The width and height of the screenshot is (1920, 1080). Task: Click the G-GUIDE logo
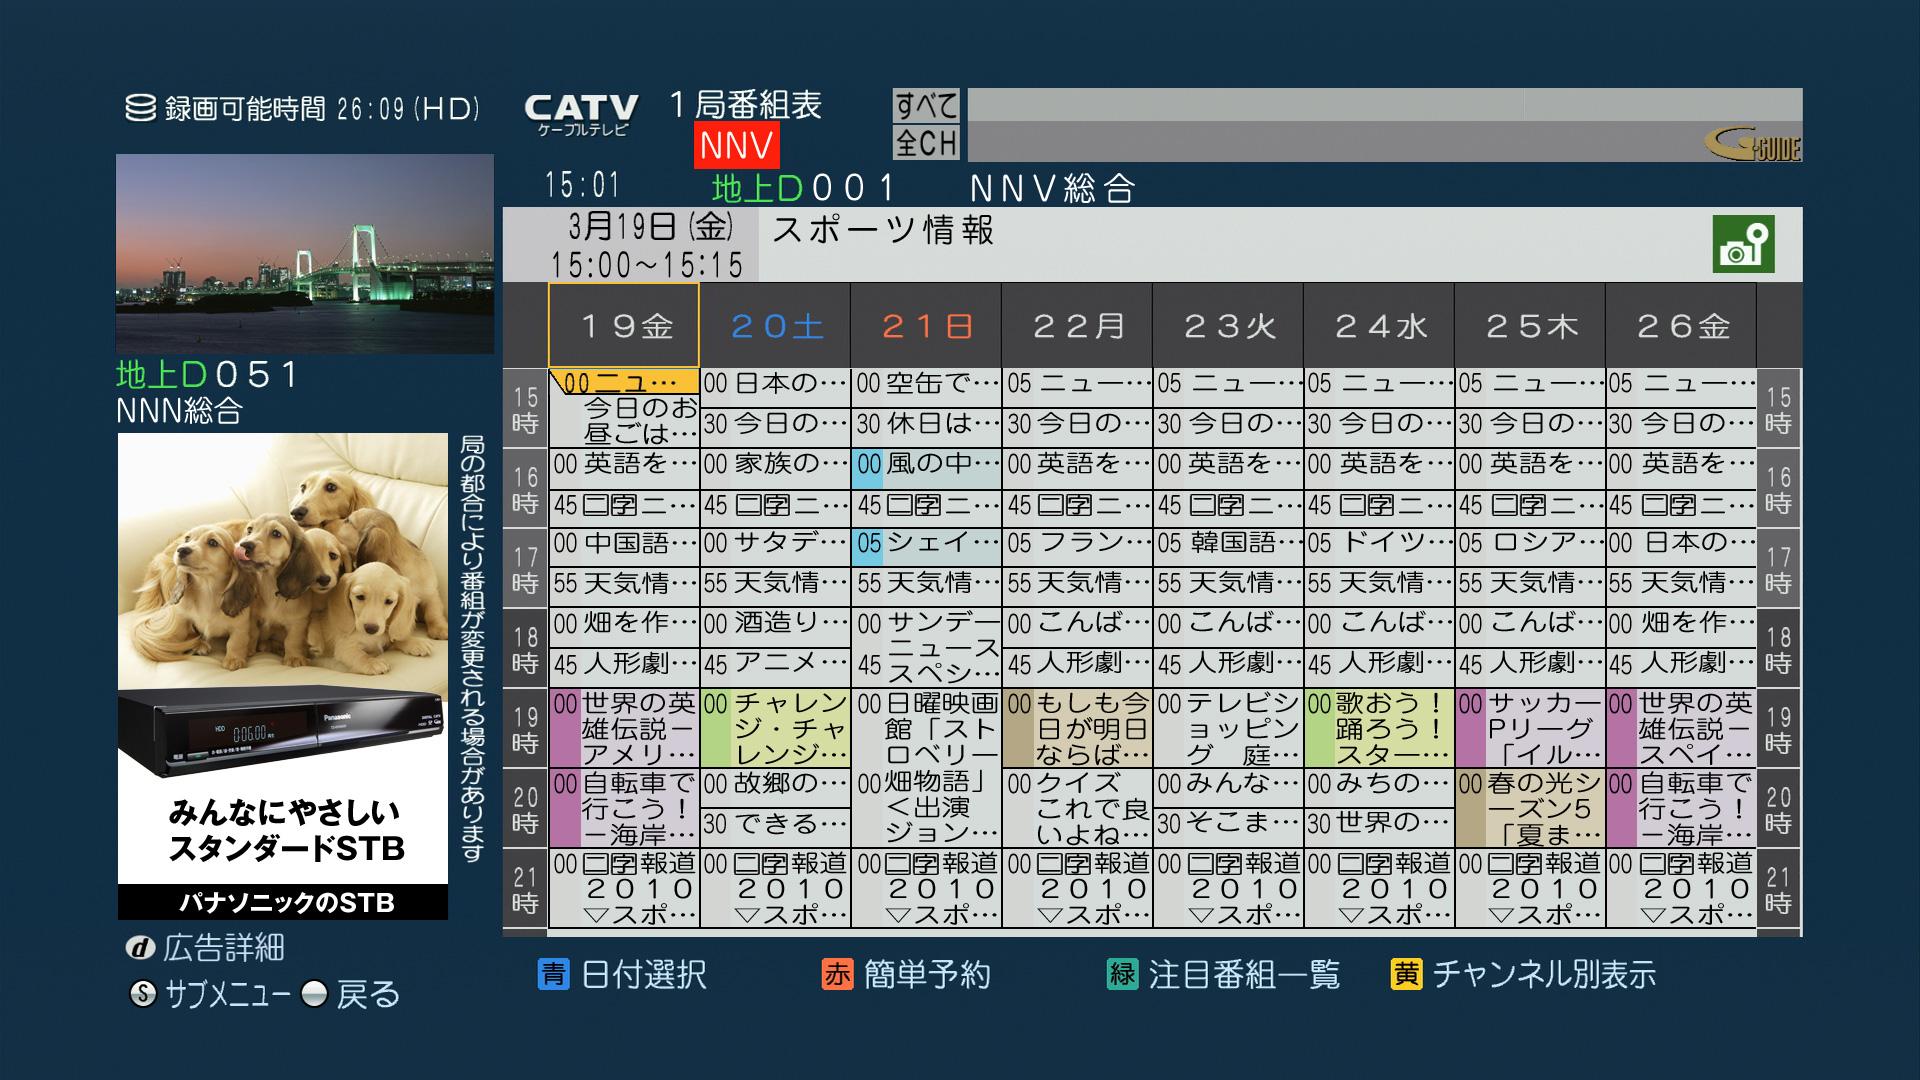pos(1752,145)
